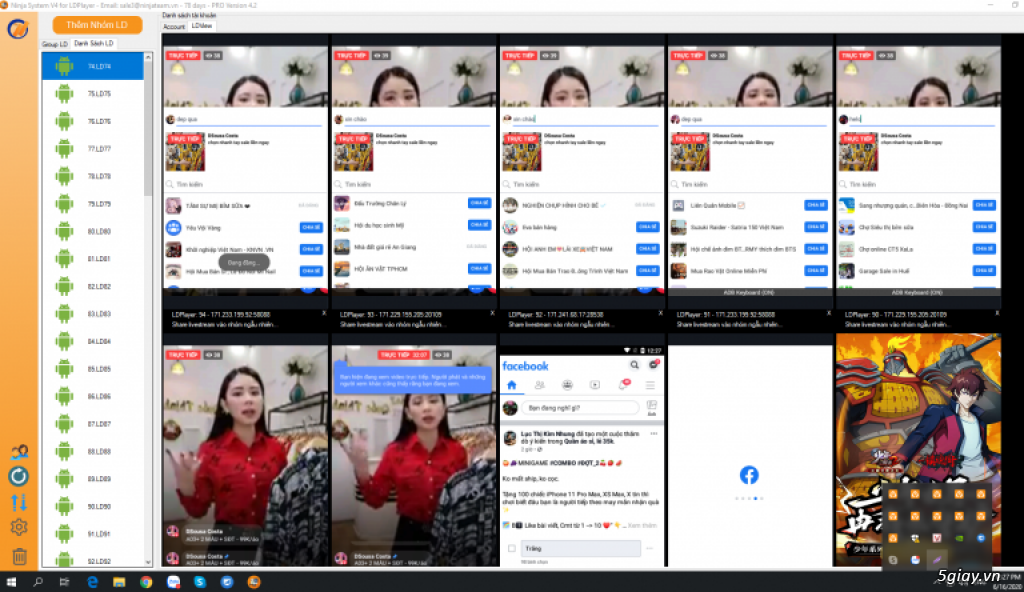
Task: Close the LDPlayer 92 view panel
Action: pyautogui.click(x=660, y=314)
